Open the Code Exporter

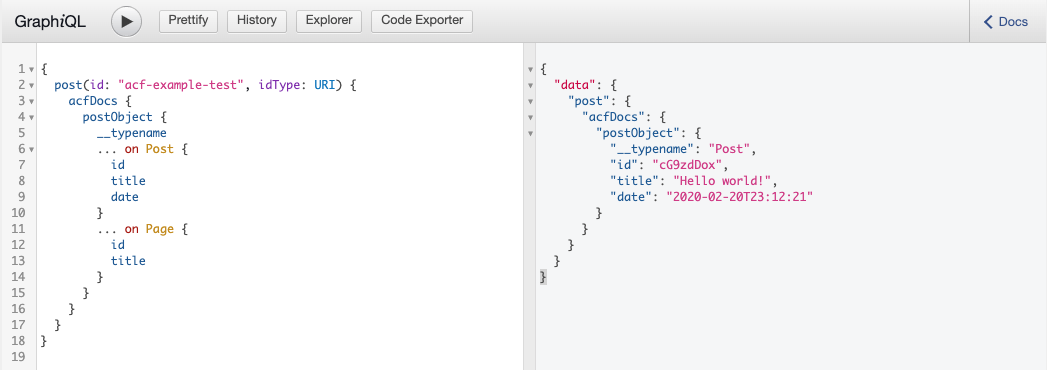click(421, 21)
